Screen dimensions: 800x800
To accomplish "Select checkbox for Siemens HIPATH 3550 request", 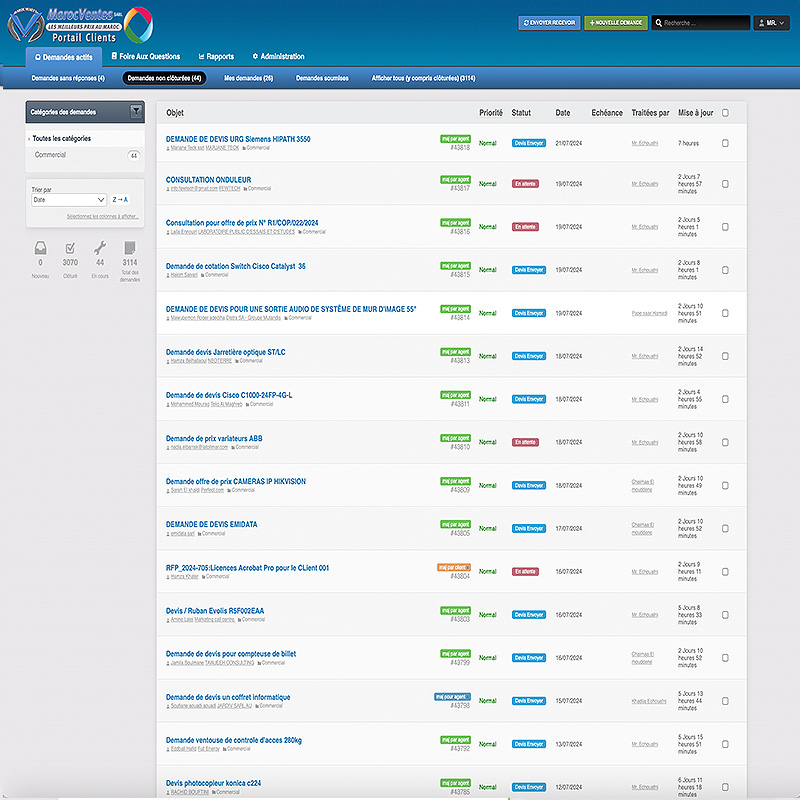I will coord(726,143).
